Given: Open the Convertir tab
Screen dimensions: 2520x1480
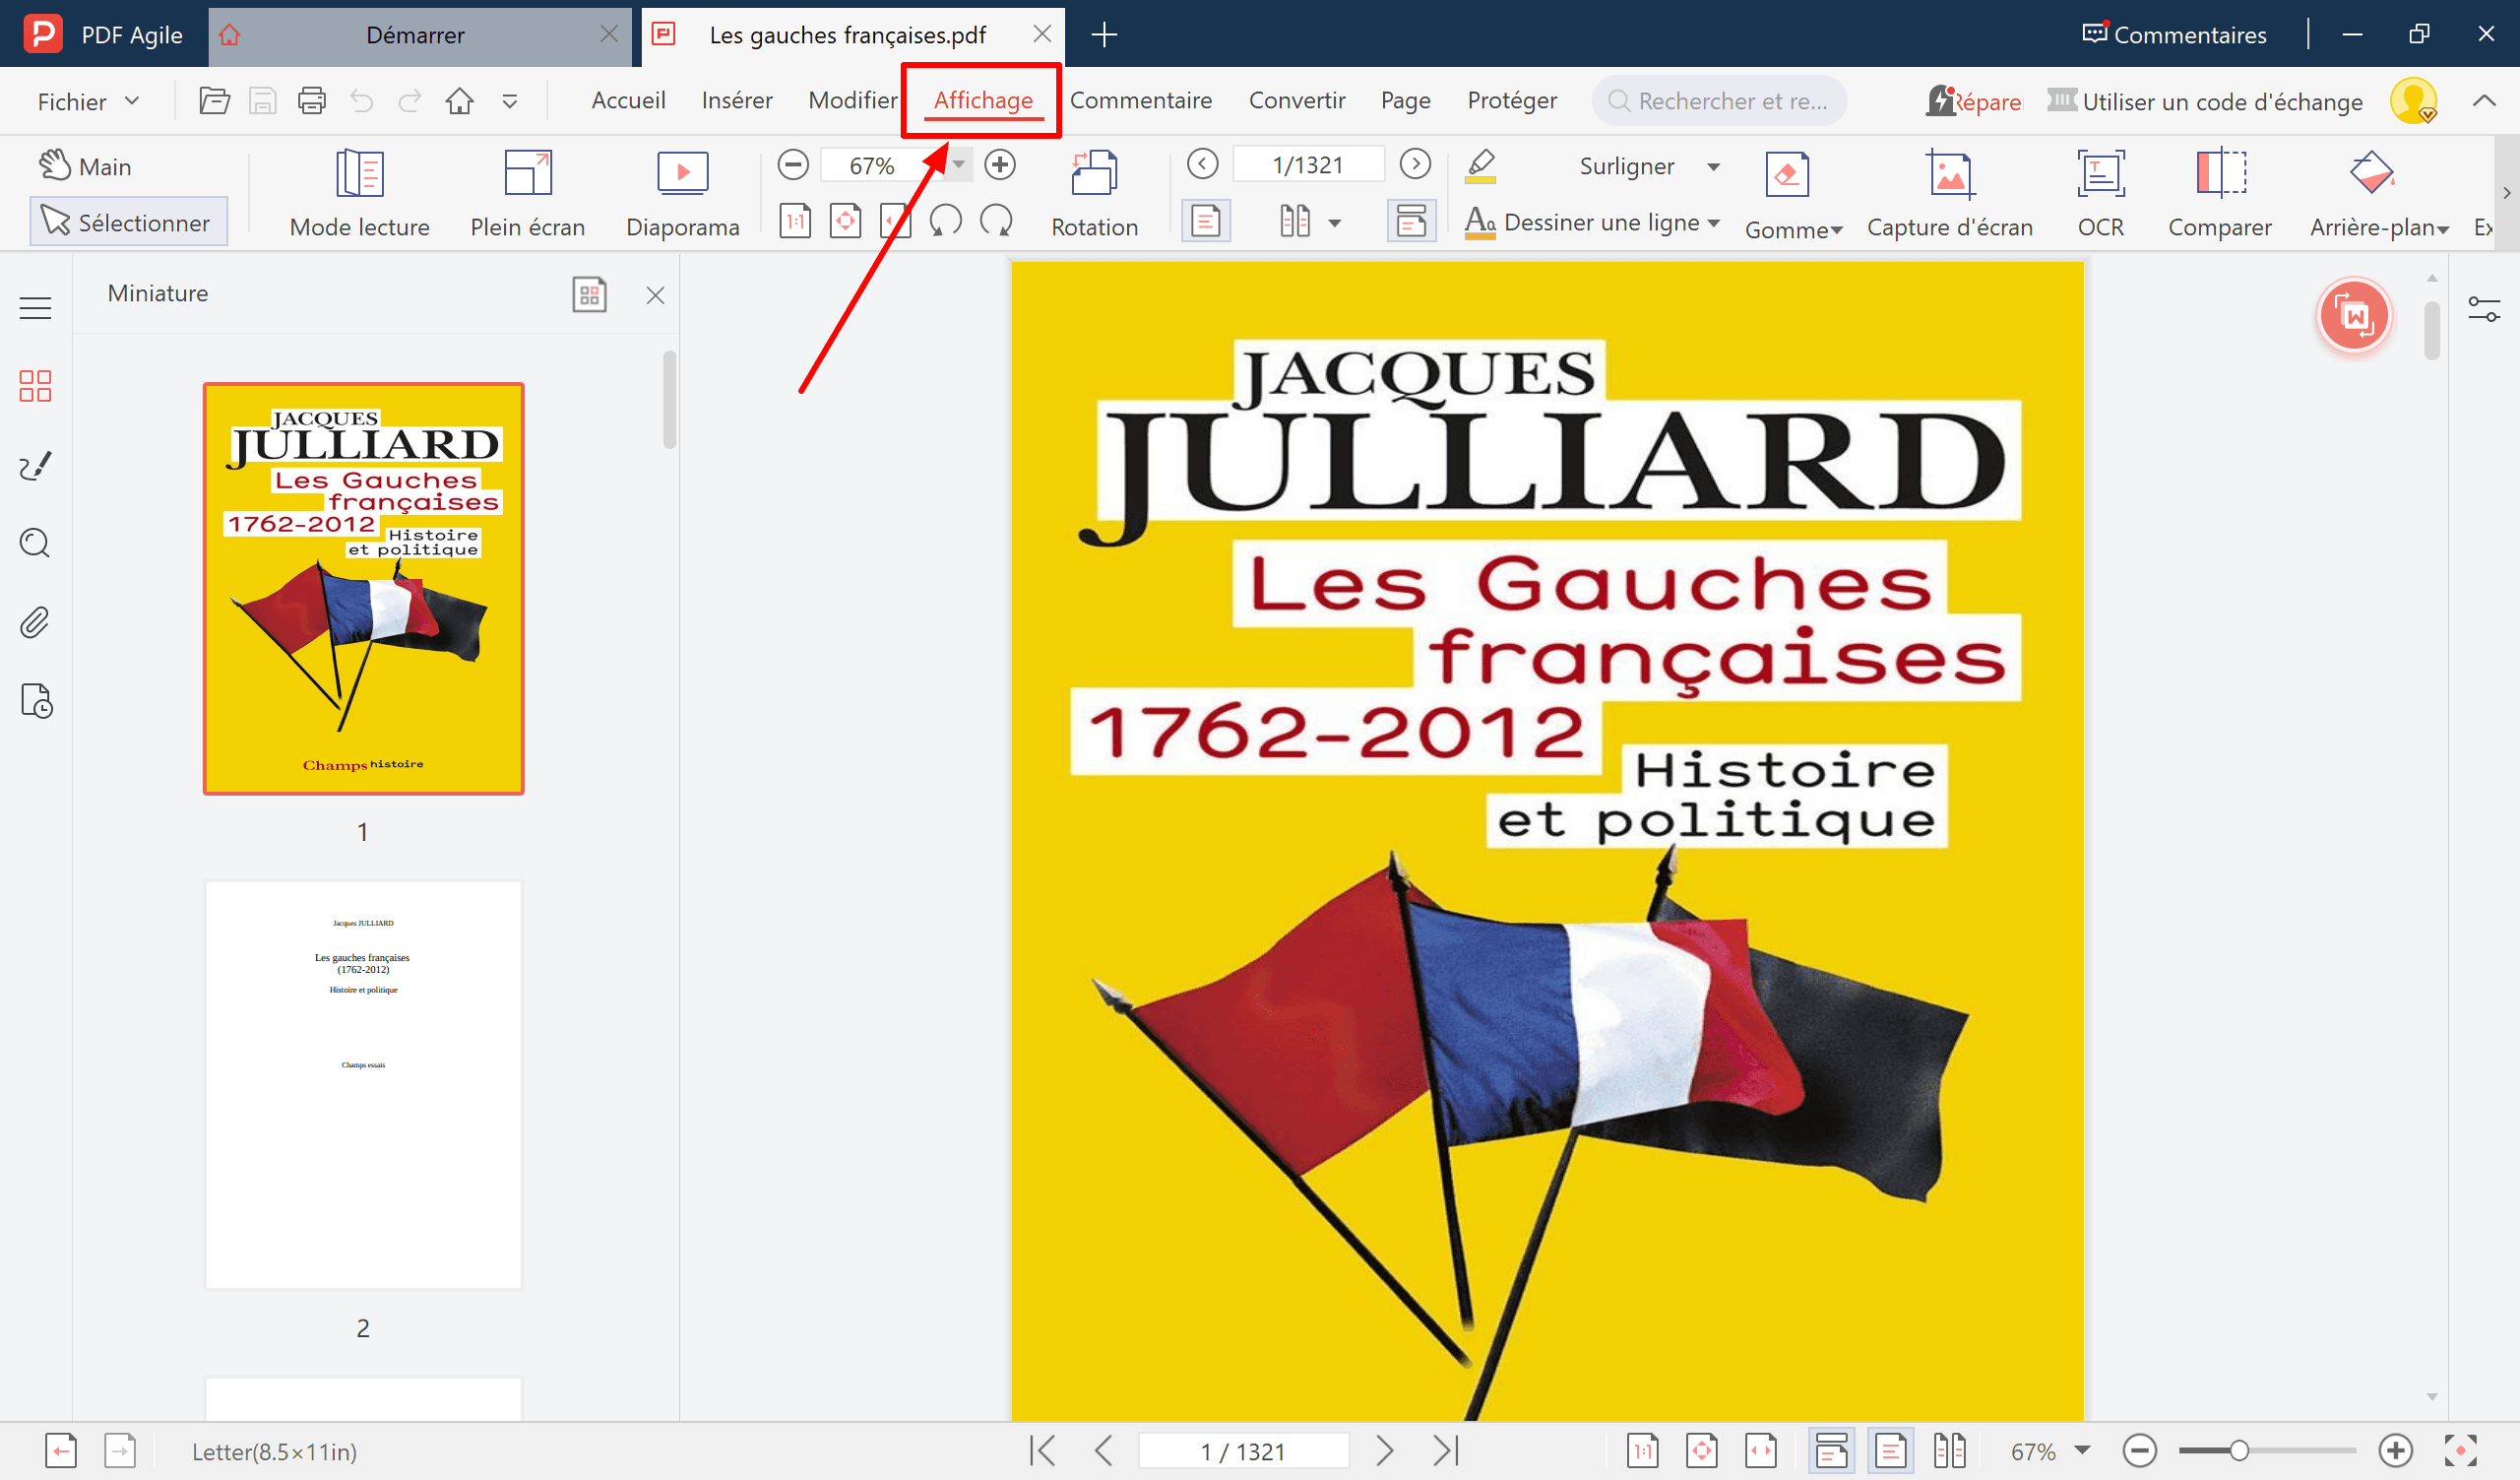Looking at the screenshot, I should [1297, 100].
